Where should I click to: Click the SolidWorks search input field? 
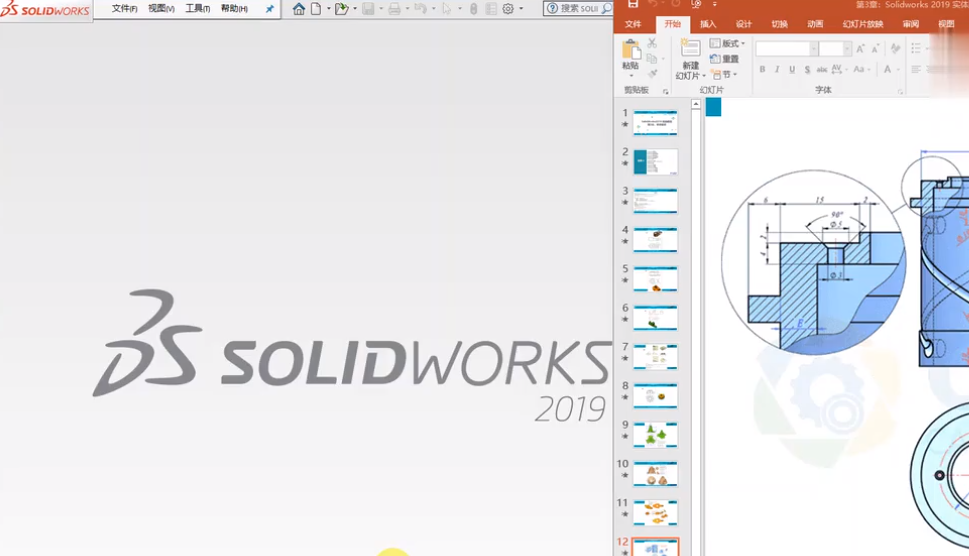(x=579, y=9)
